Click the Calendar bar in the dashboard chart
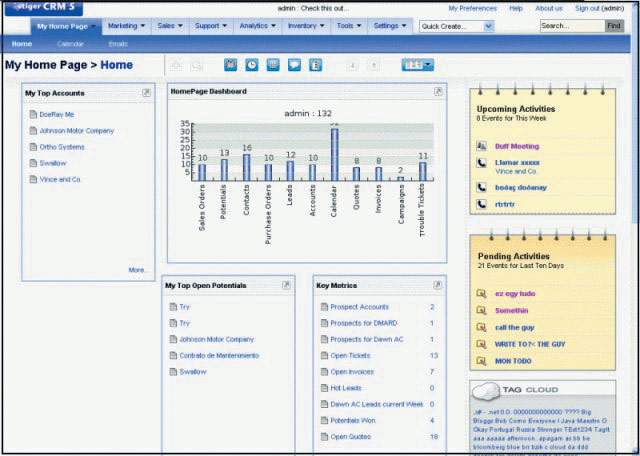 335,154
